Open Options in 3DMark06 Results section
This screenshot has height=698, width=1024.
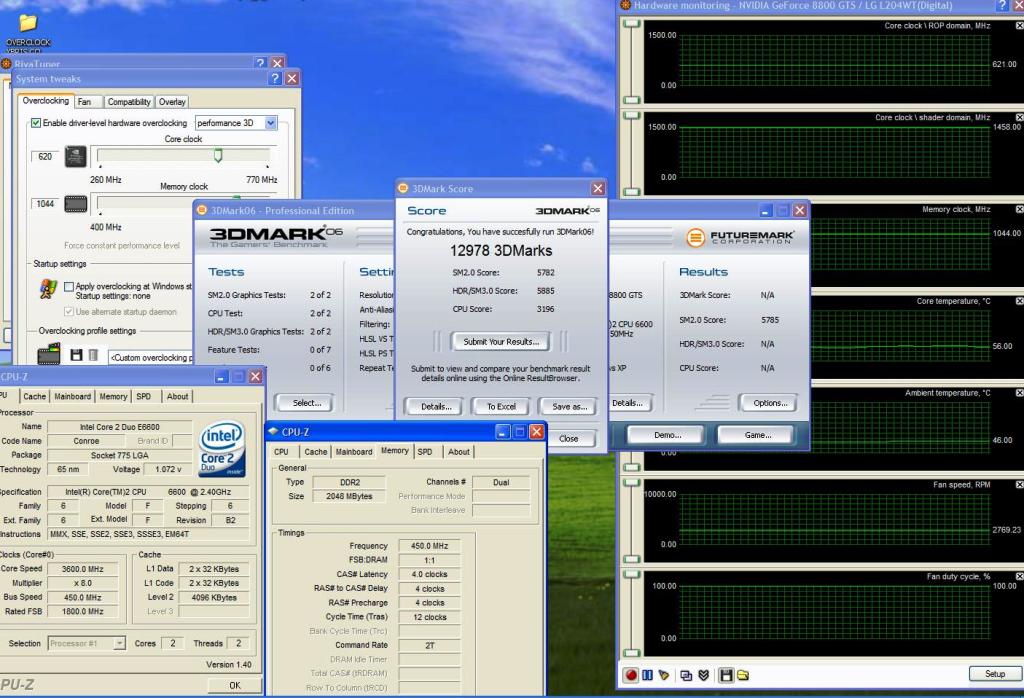(769, 403)
